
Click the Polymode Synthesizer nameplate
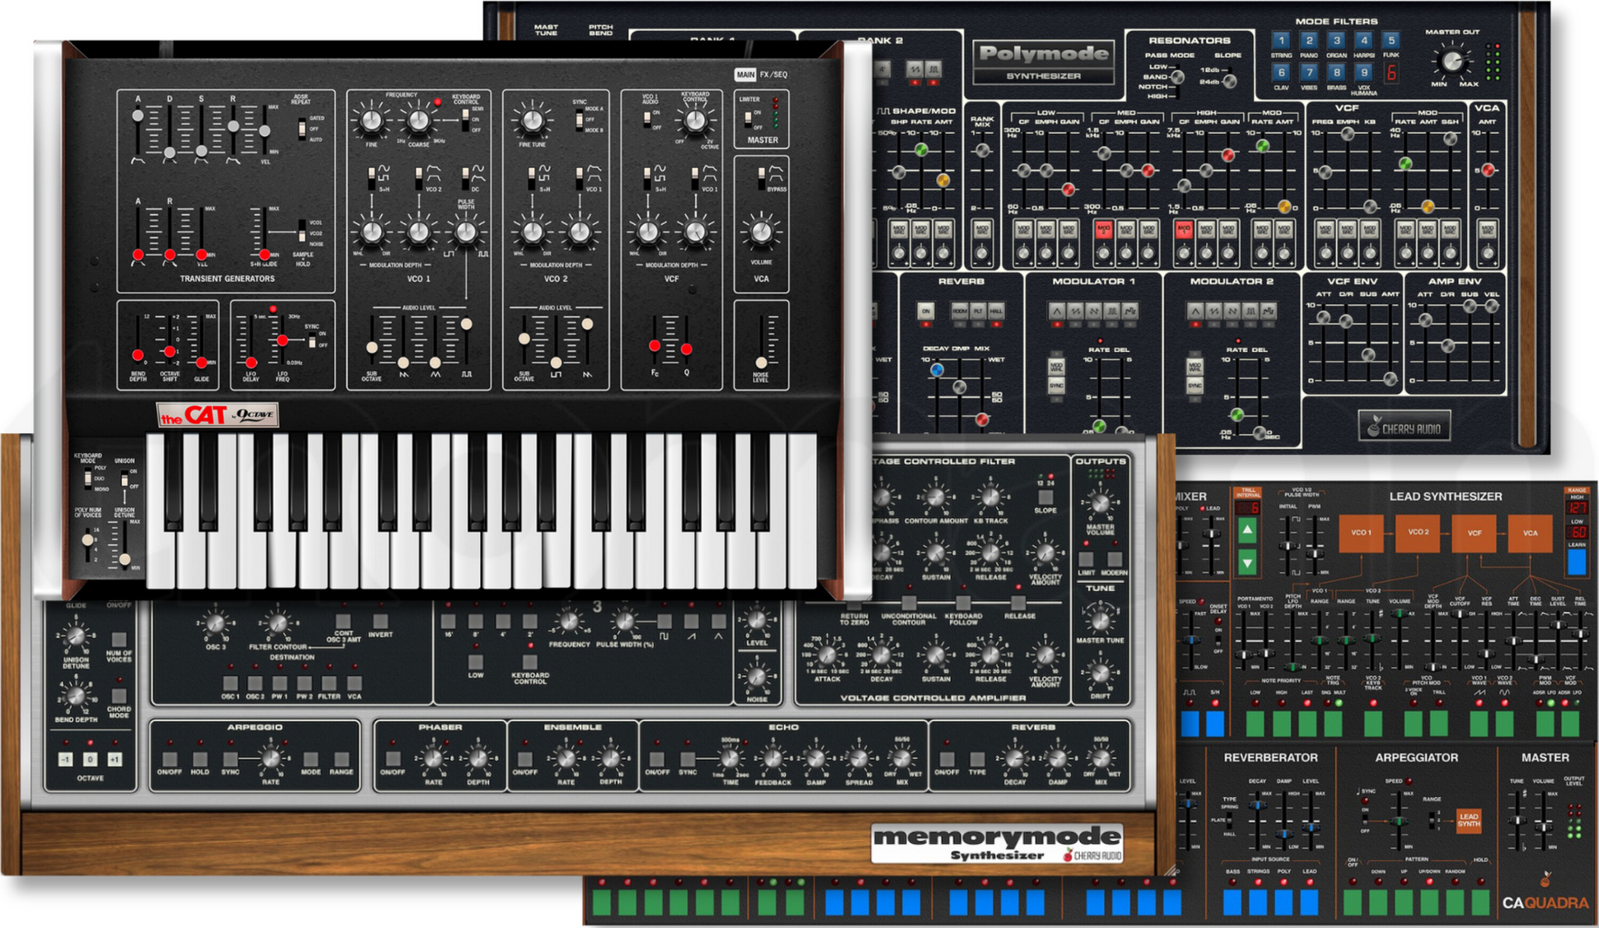[1043, 61]
